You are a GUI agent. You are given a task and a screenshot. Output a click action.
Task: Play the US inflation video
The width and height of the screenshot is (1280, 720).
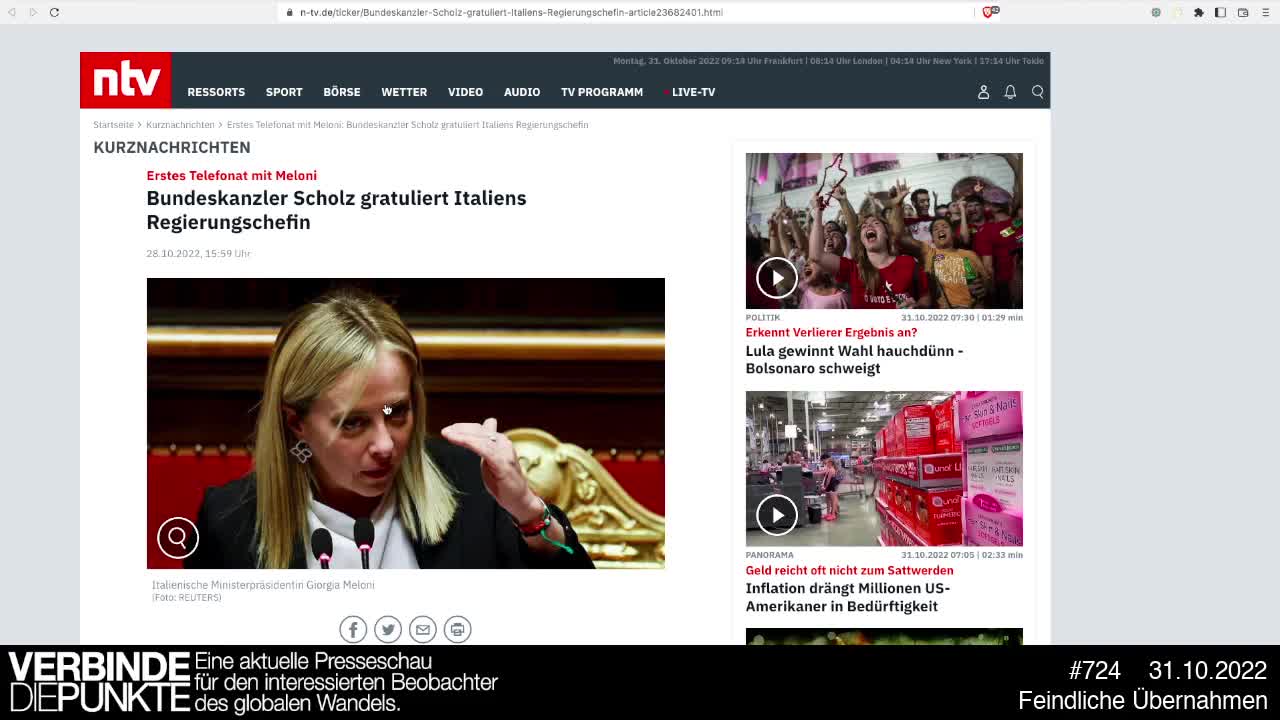[x=777, y=515]
